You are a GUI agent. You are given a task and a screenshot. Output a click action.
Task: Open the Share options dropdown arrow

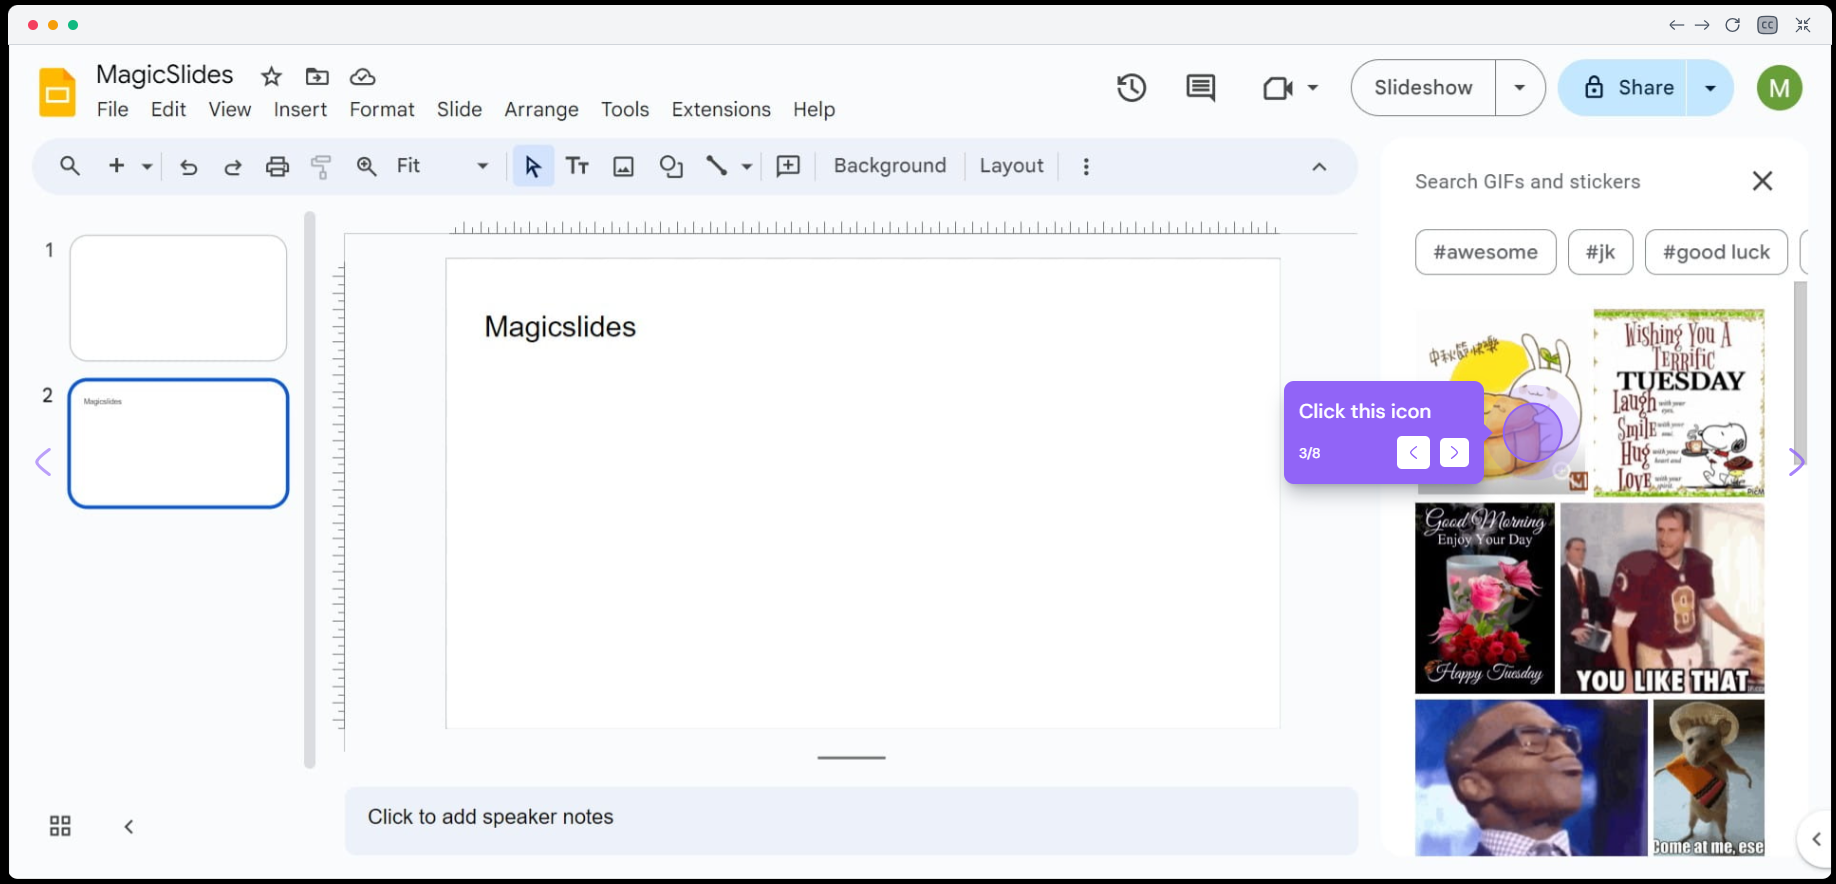1711,88
